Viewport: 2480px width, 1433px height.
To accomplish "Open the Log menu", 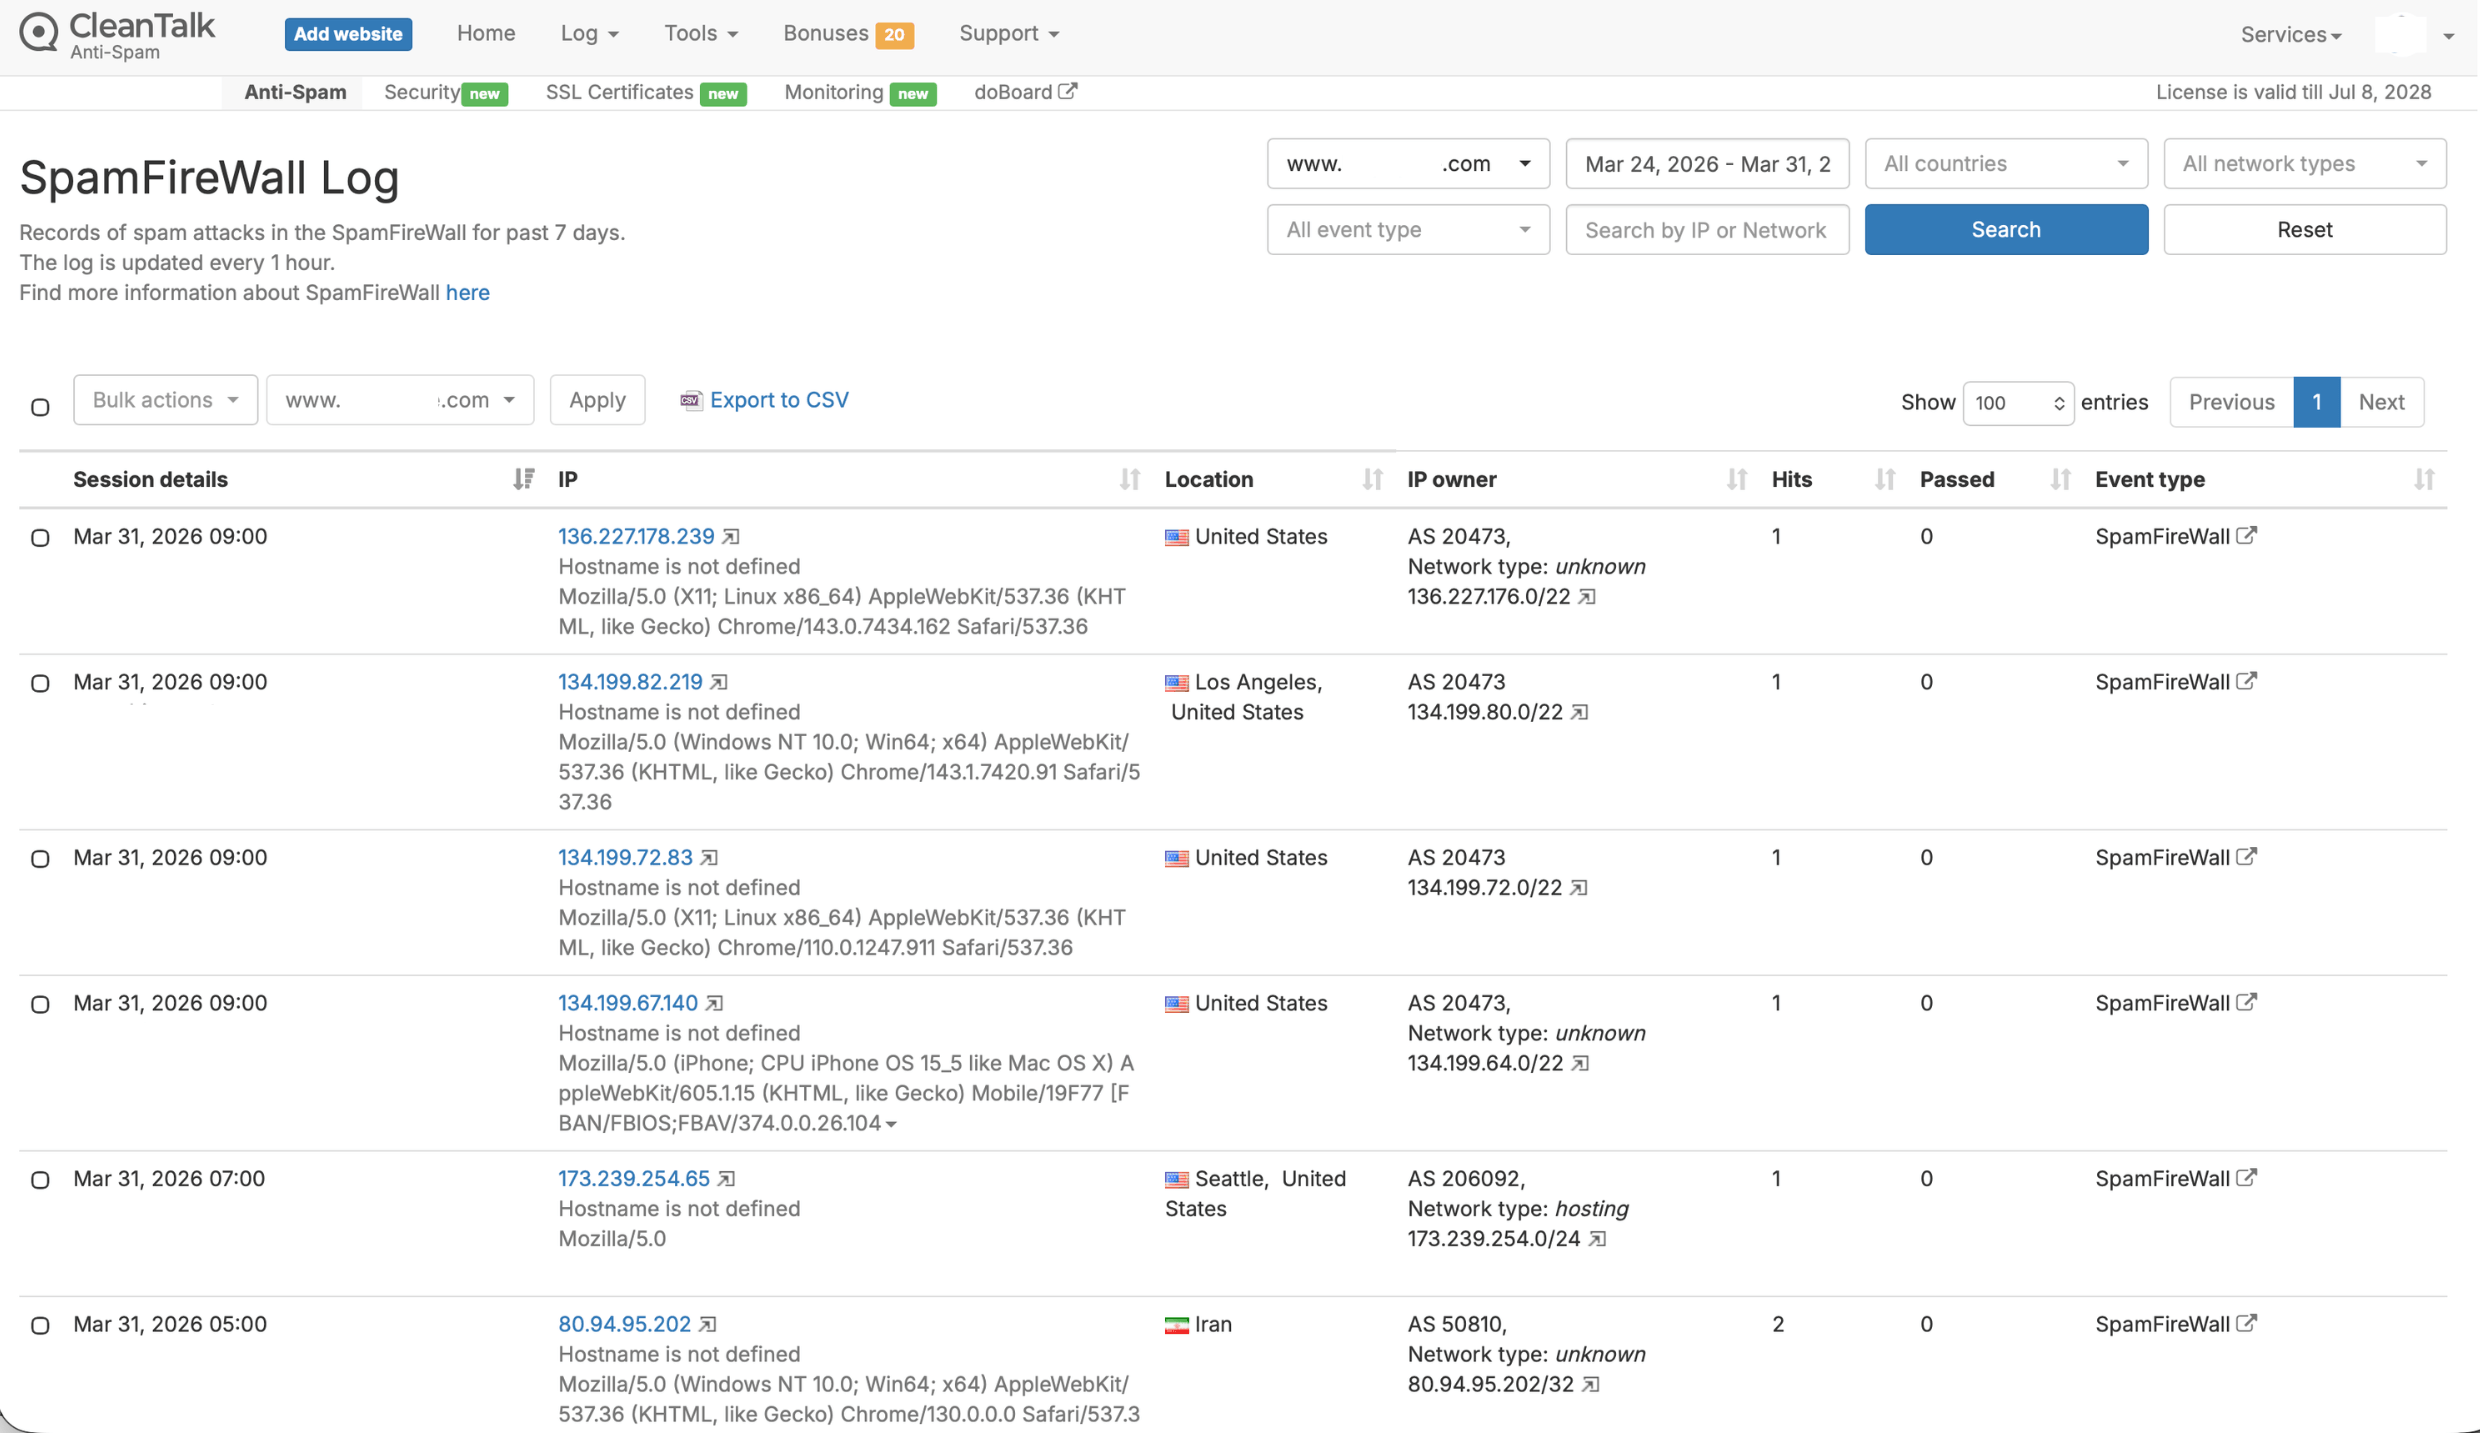I will (589, 33).
